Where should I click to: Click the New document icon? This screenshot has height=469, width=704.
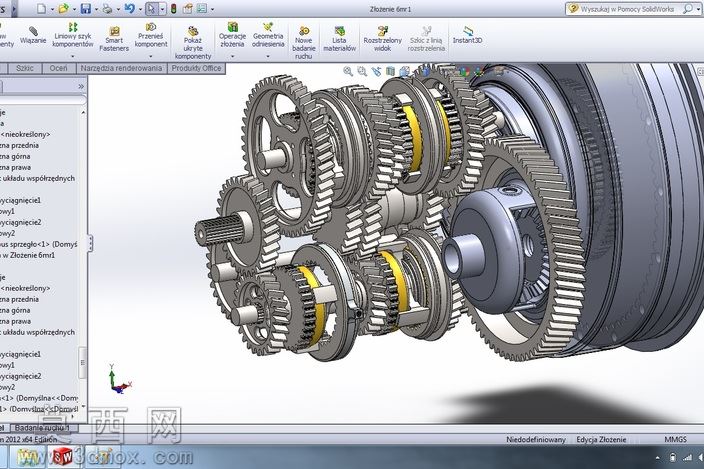41,9
